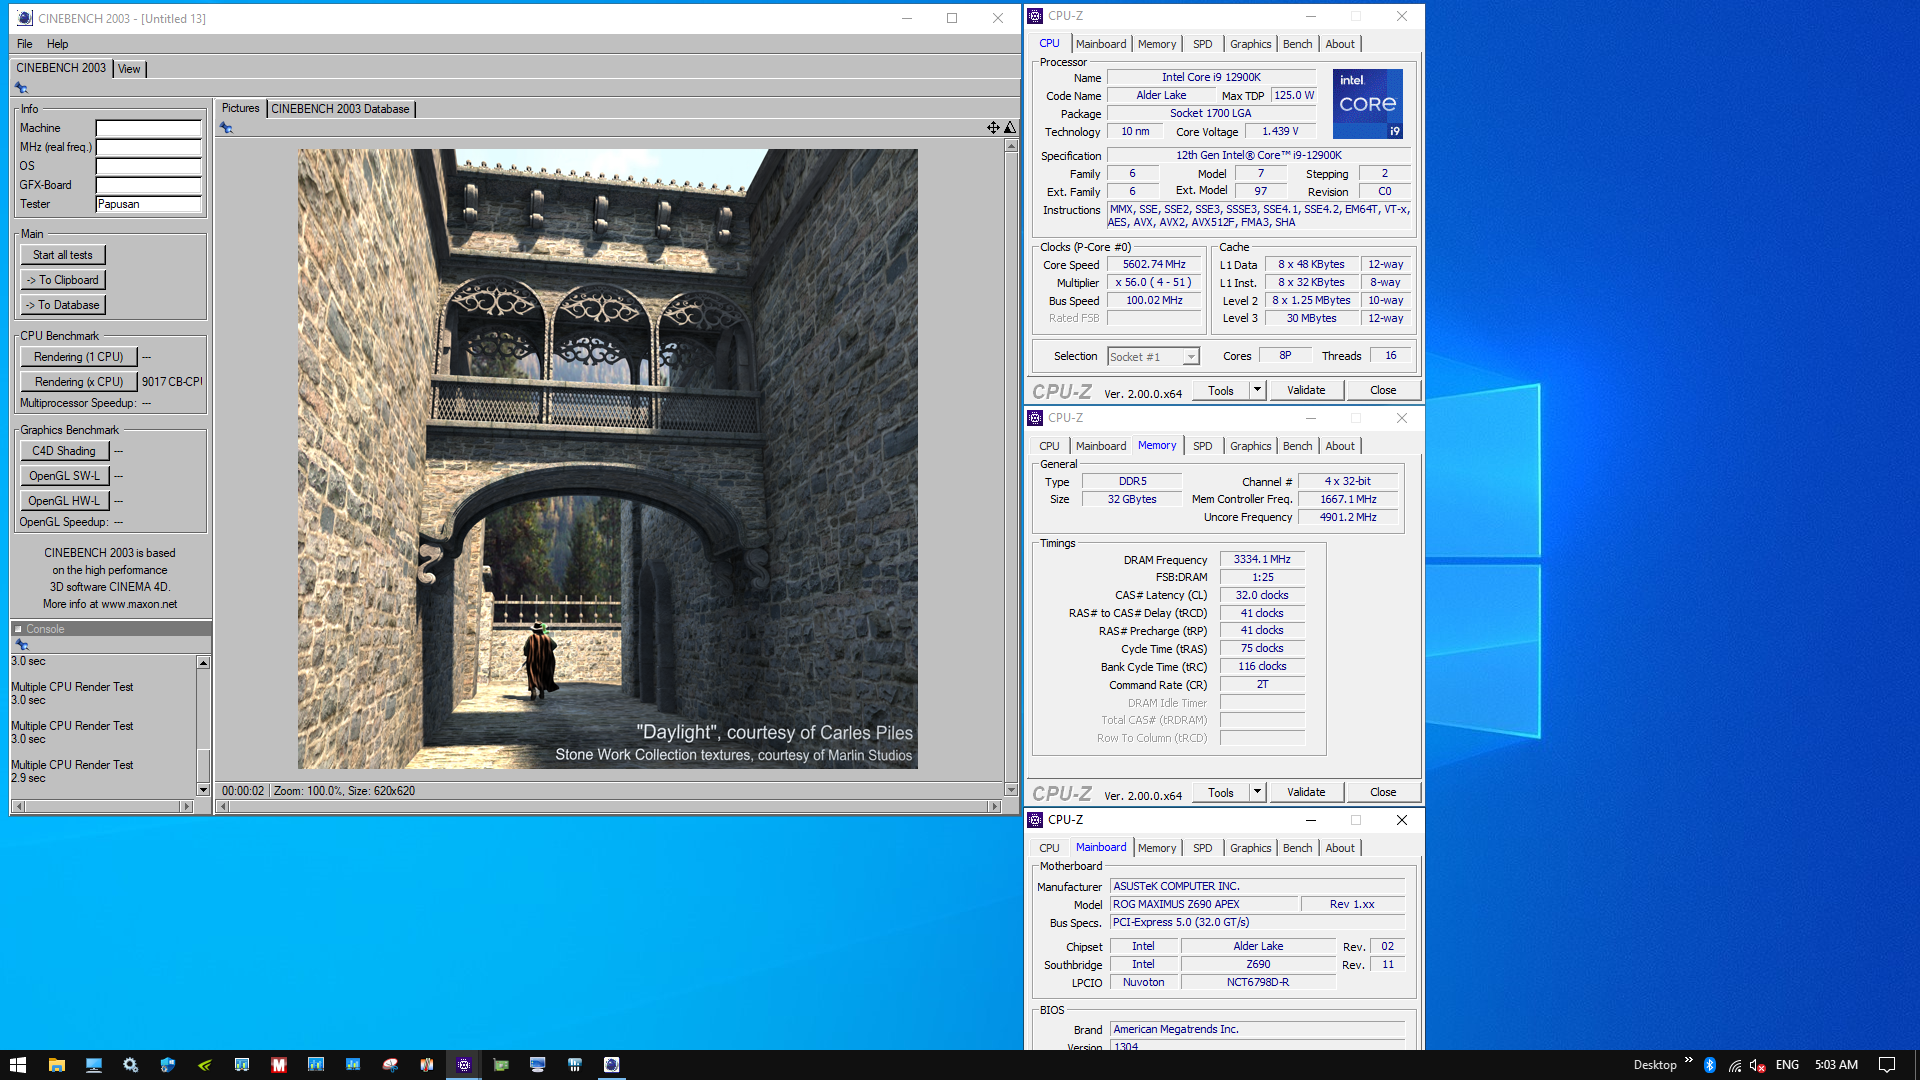Open the About tab in the top CPU-Z window
Screen dimensions: 1920x1080
(x=1340, y=44)
